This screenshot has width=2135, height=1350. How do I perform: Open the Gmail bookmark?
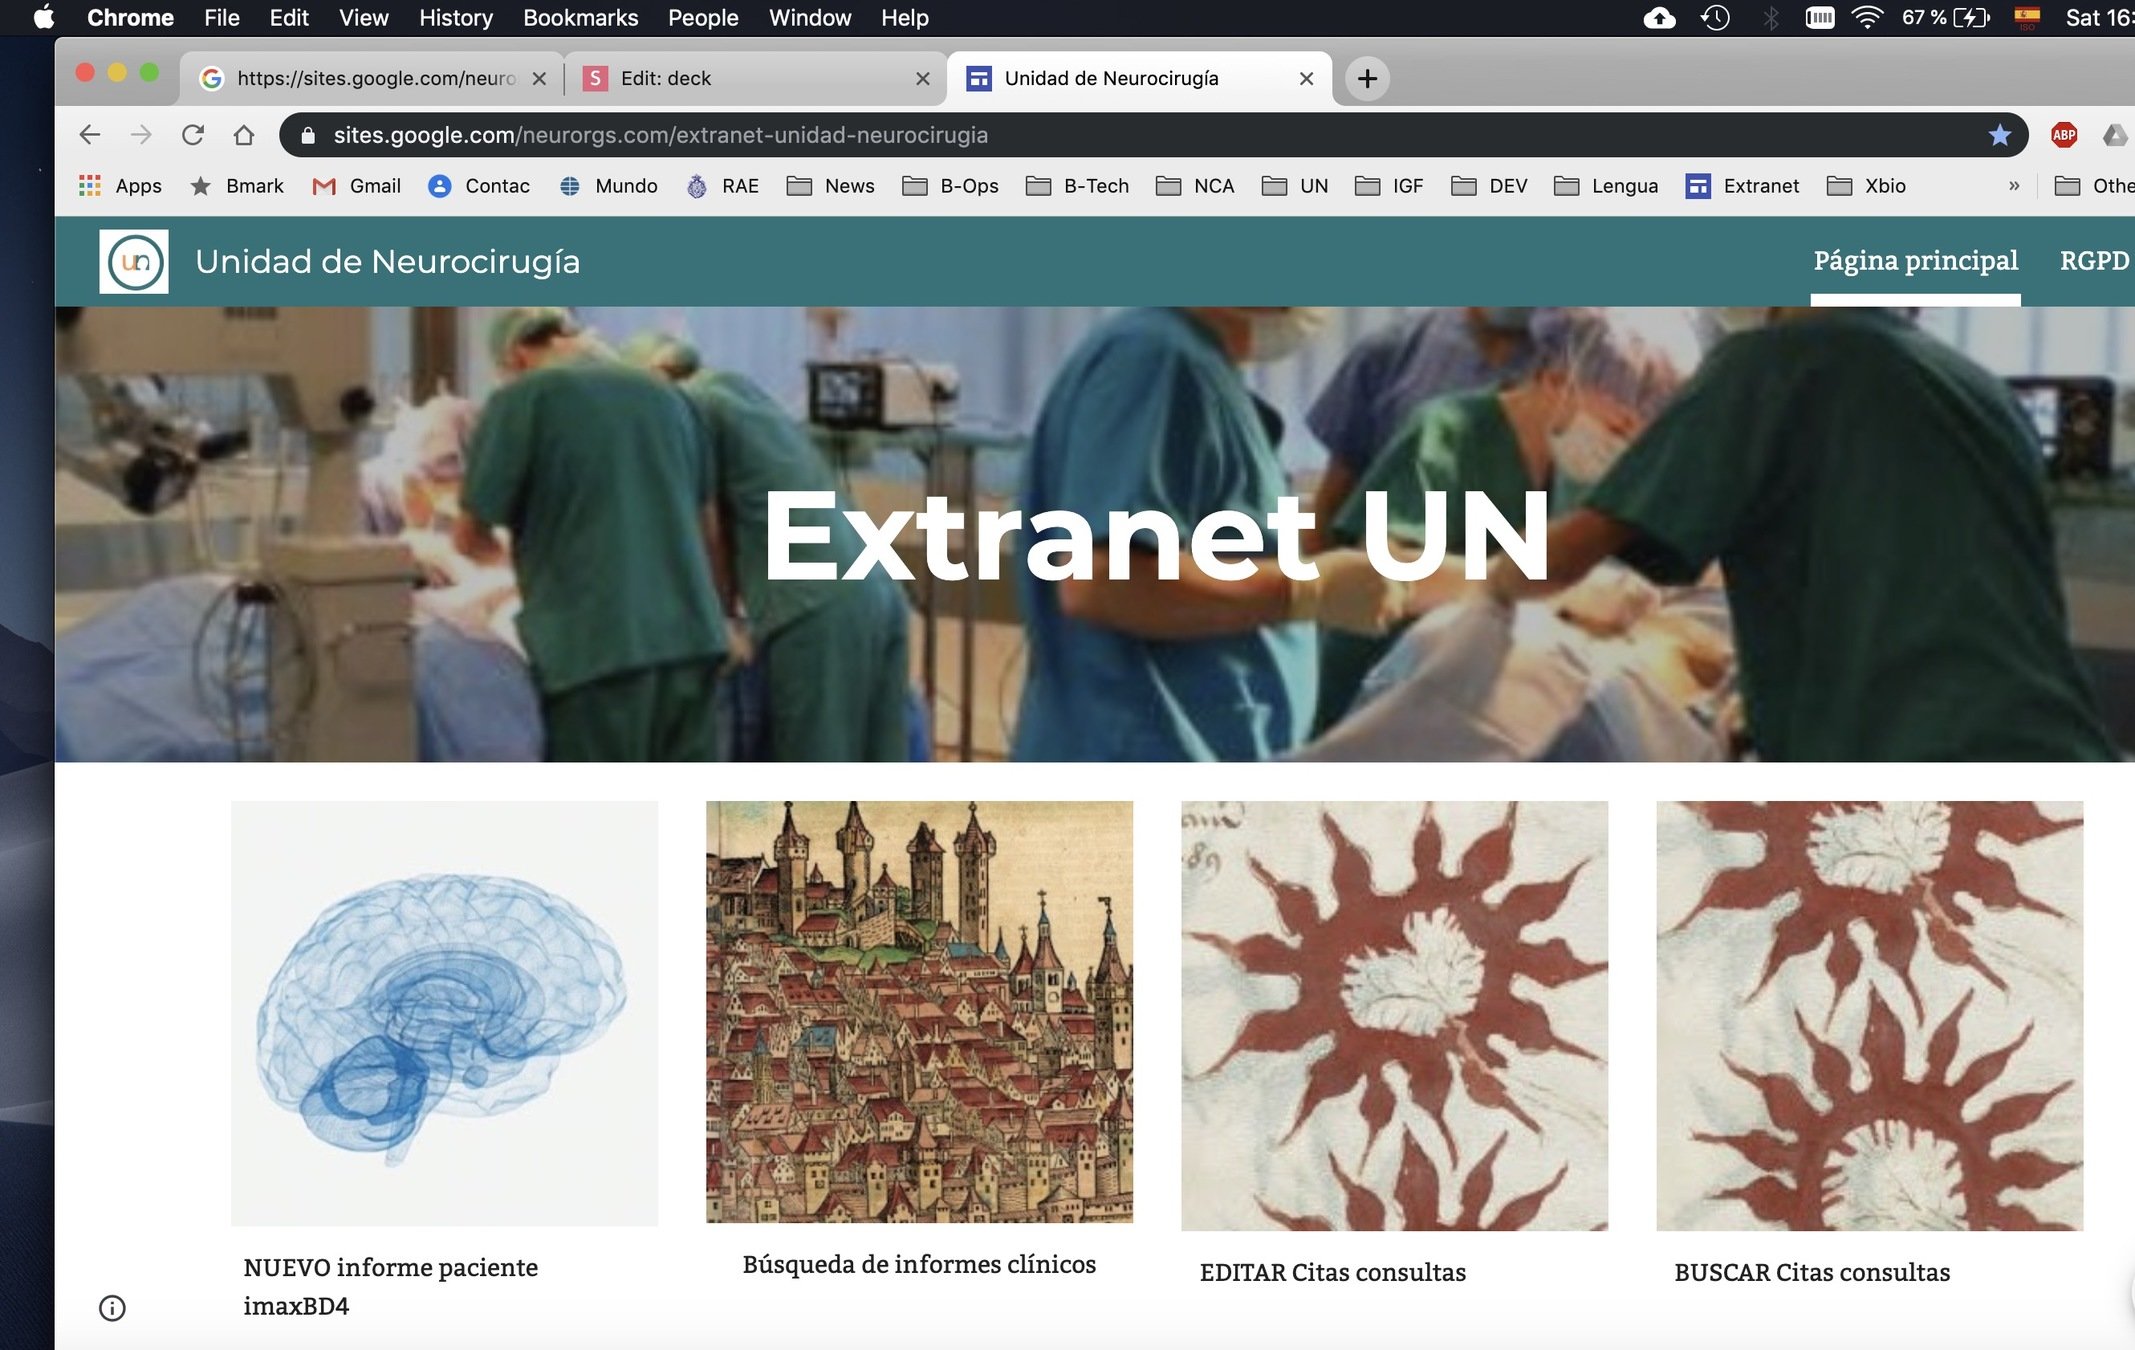(357, 186)
